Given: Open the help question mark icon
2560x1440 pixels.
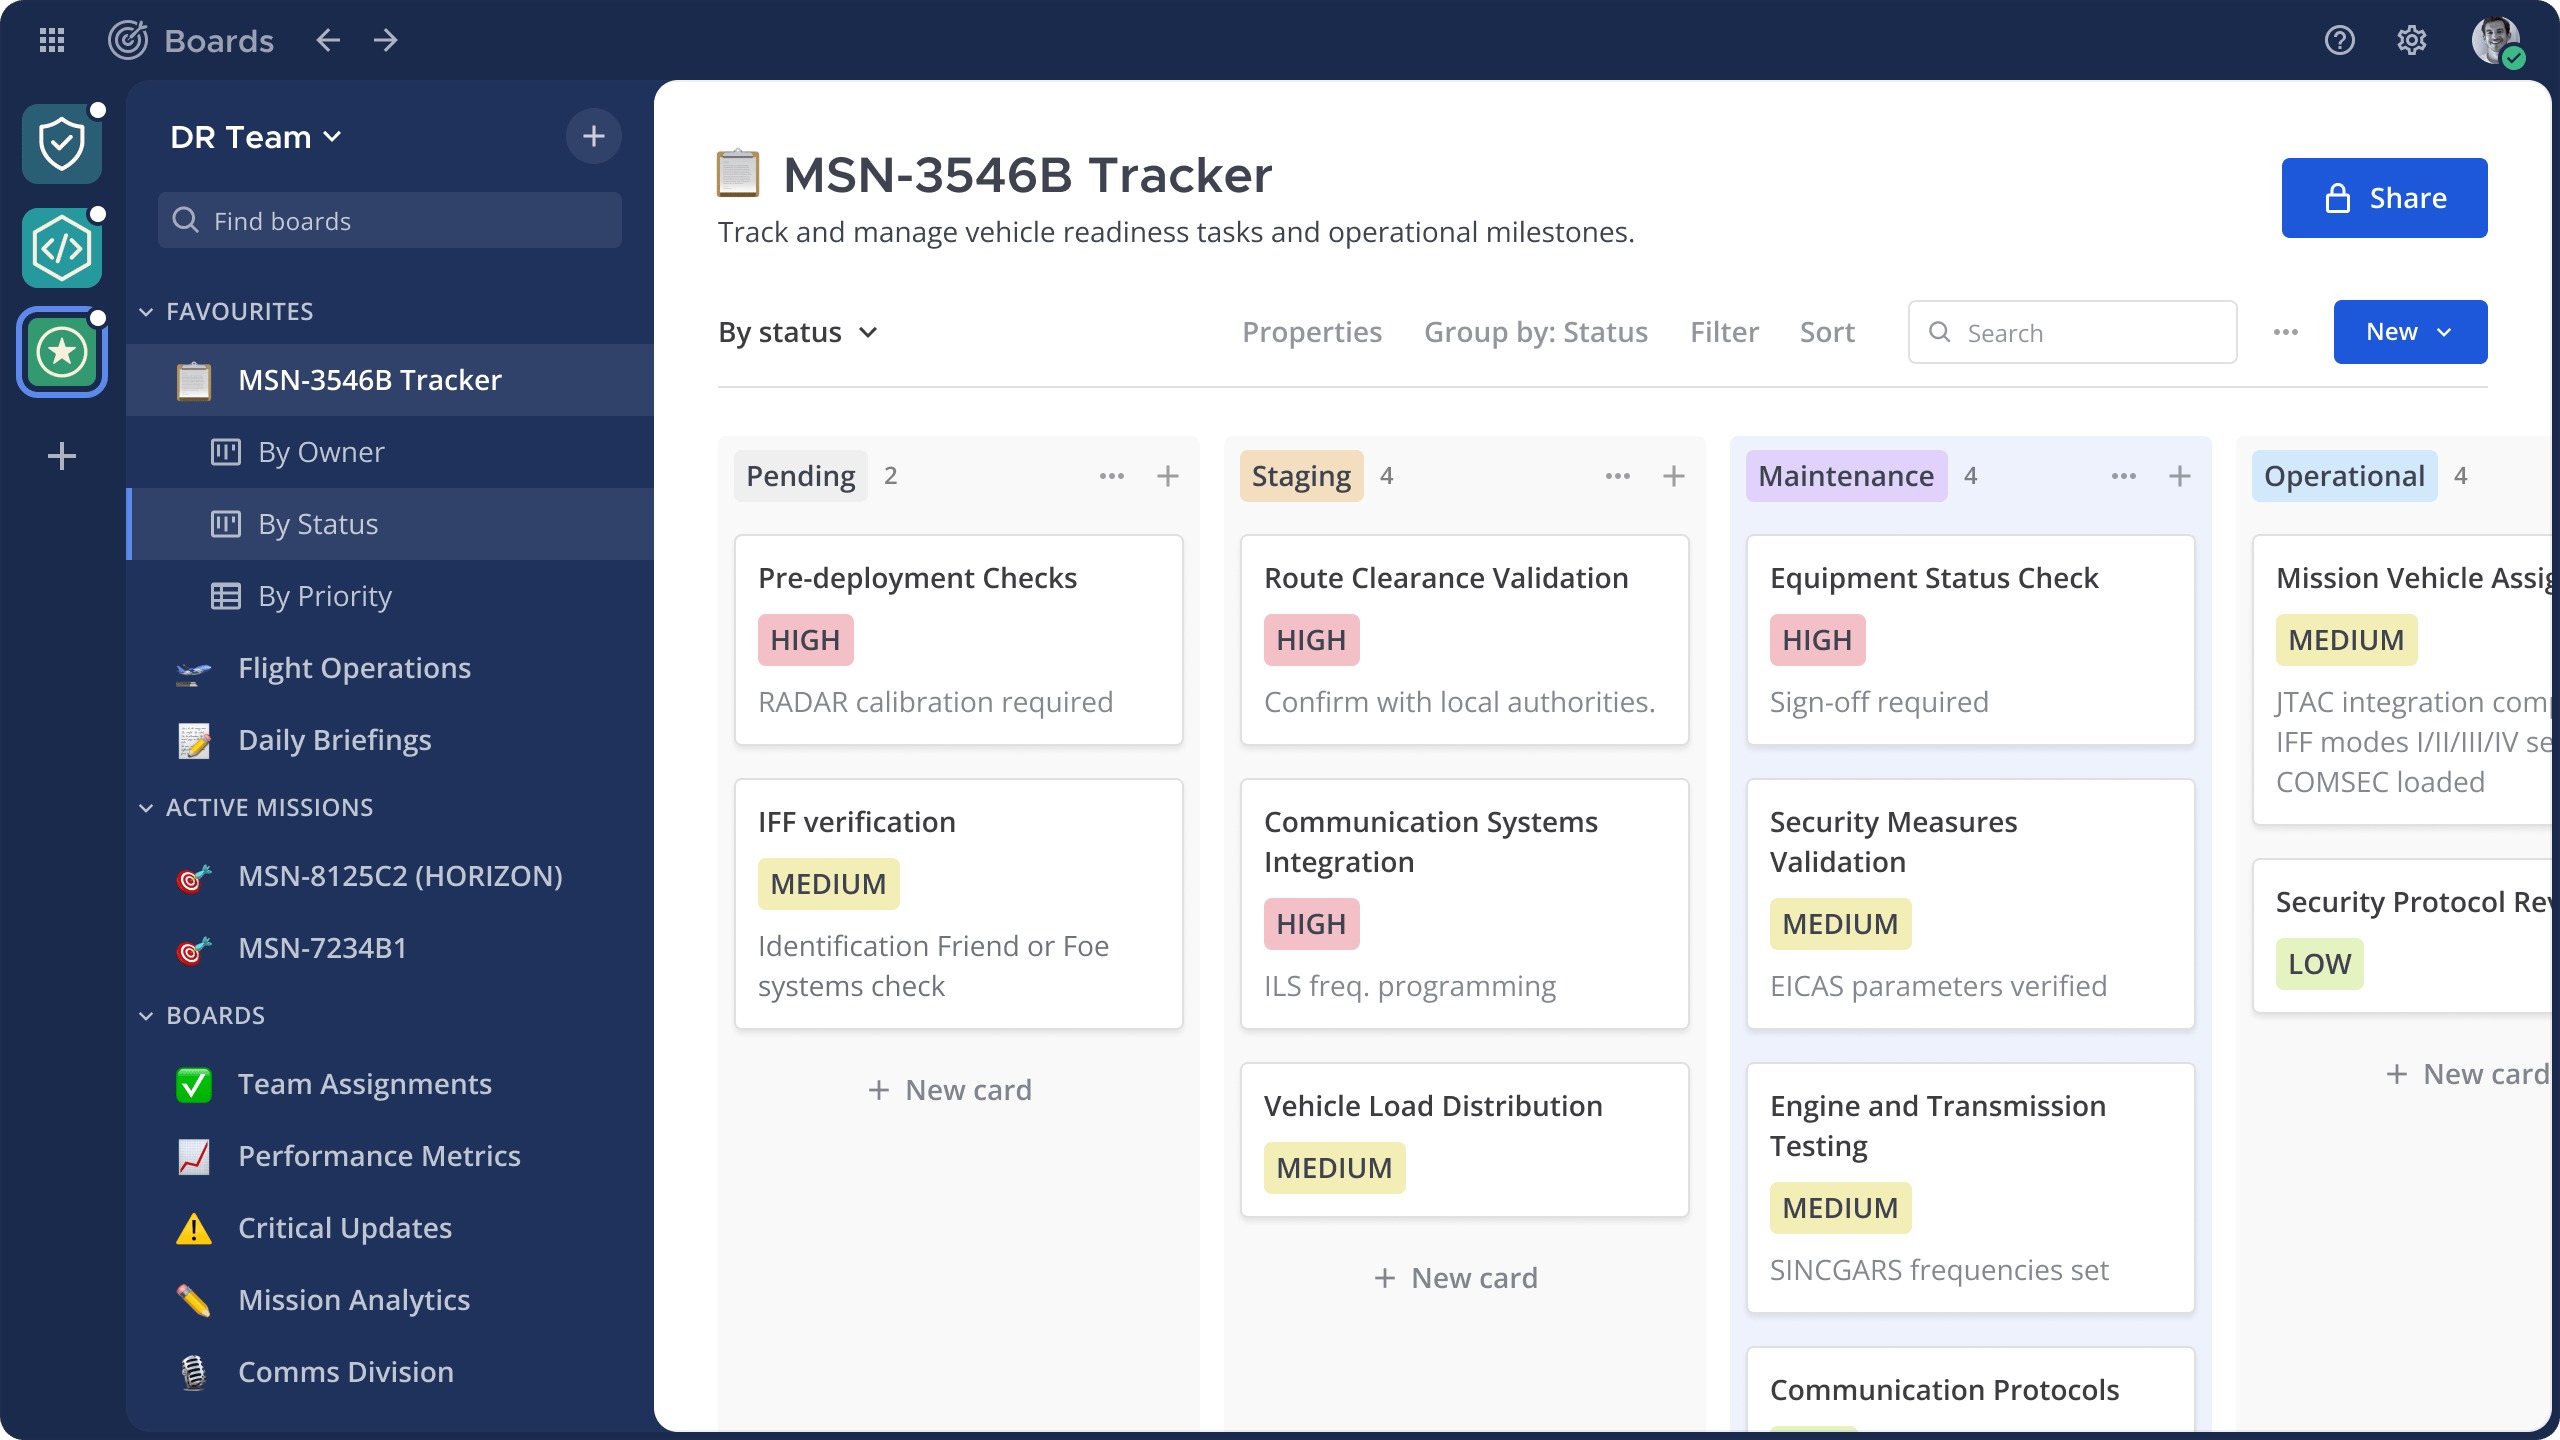Looking at the screenshot, I should click(x=2340, y=40).
